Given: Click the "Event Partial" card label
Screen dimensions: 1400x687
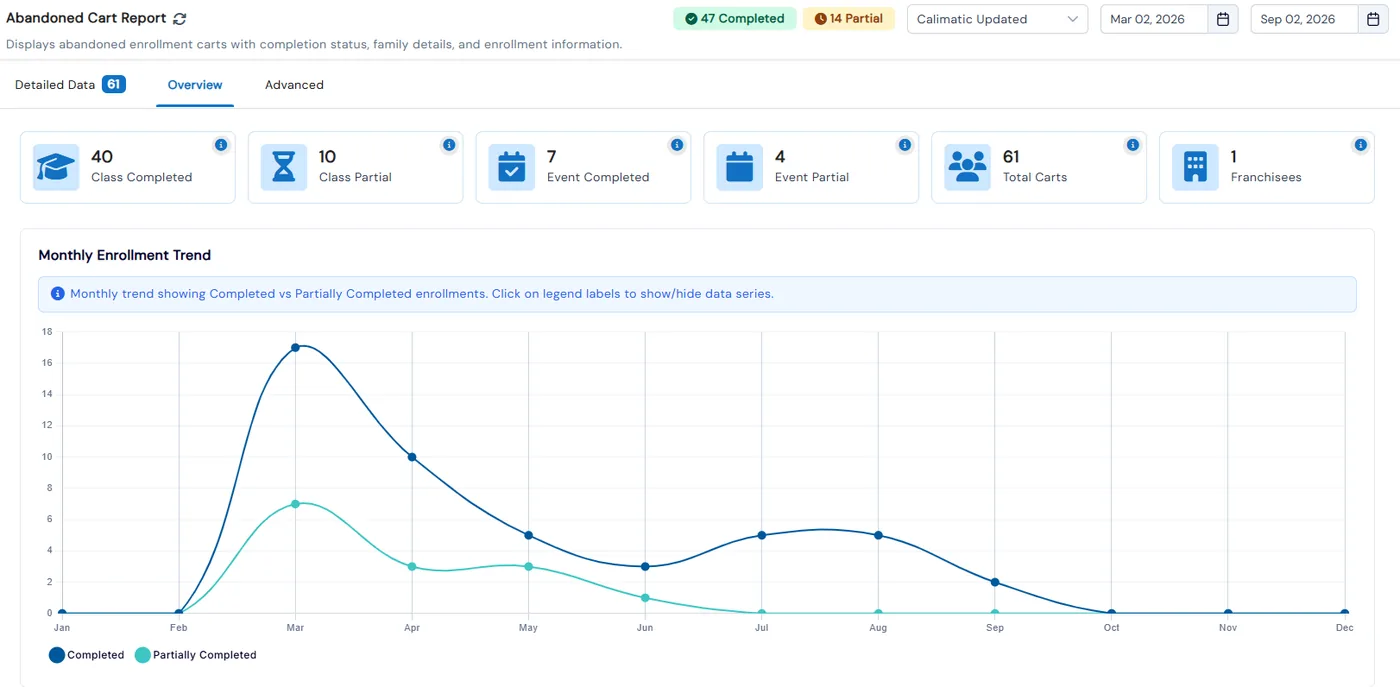Looking at the screenshot, I should (x=812, y=177).
